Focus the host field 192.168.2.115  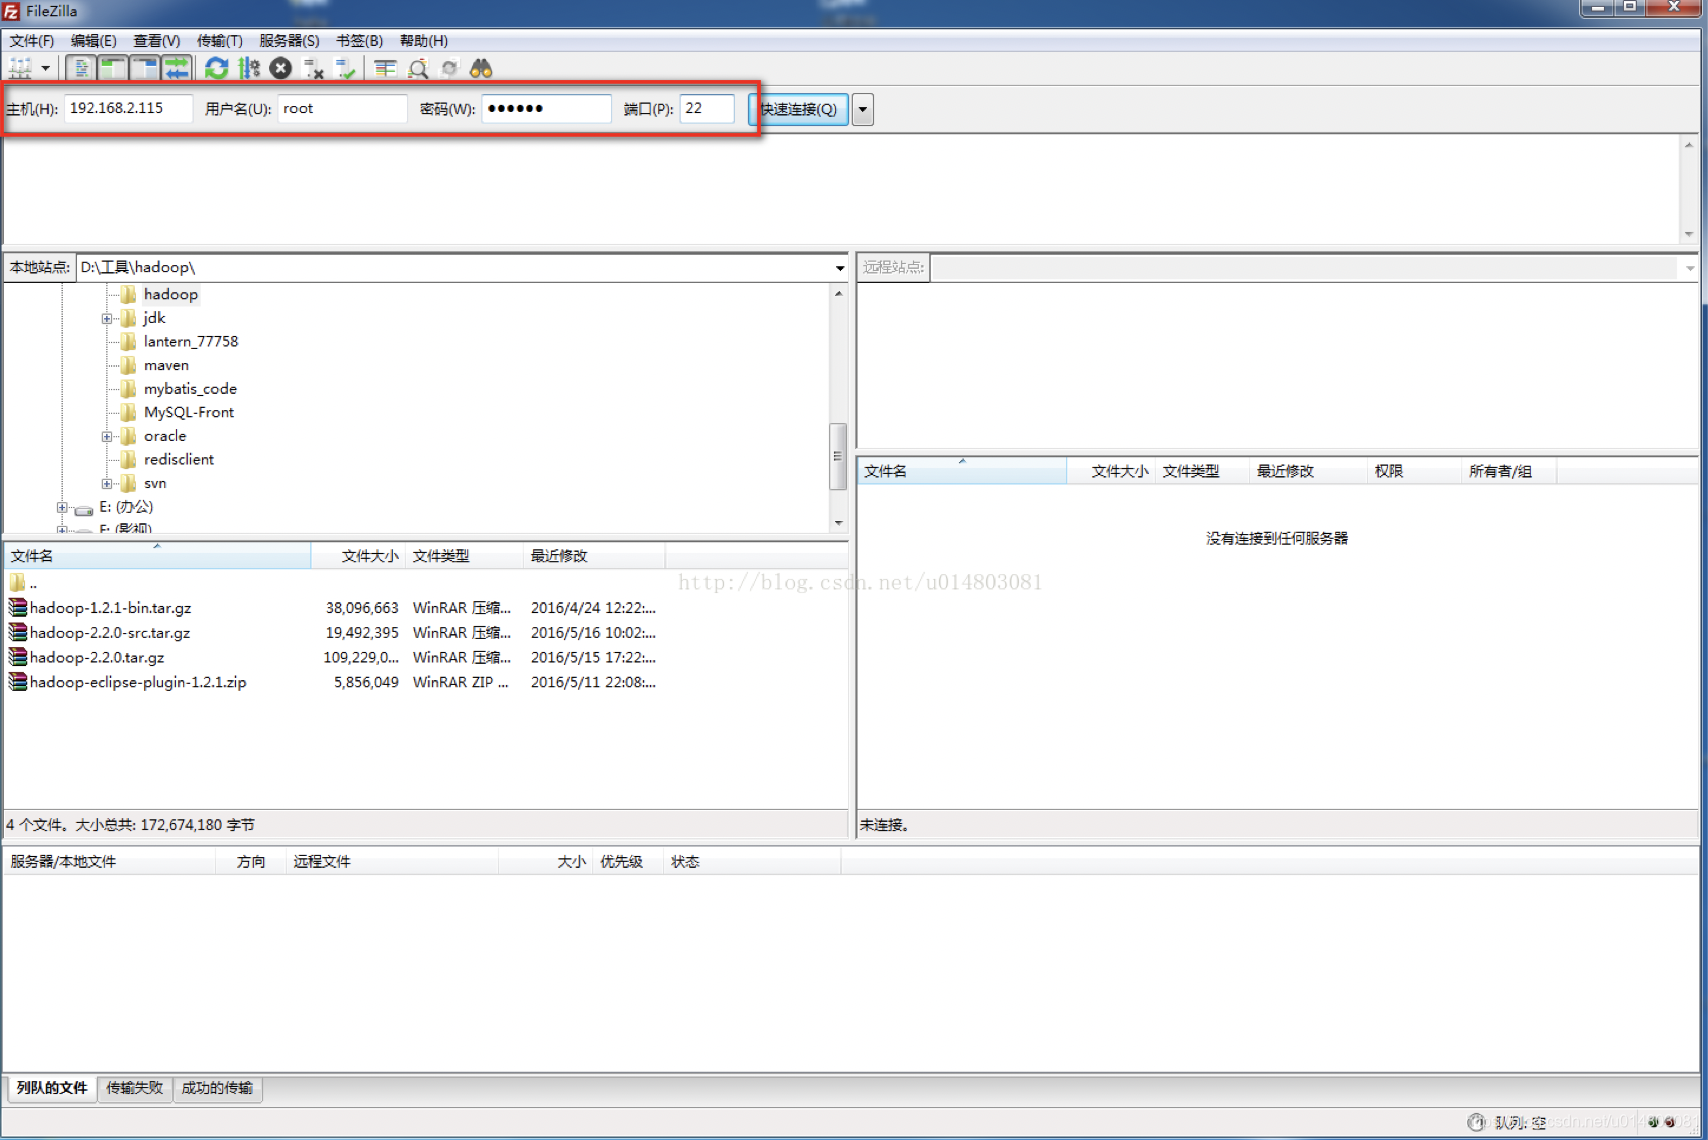[128, 108]
